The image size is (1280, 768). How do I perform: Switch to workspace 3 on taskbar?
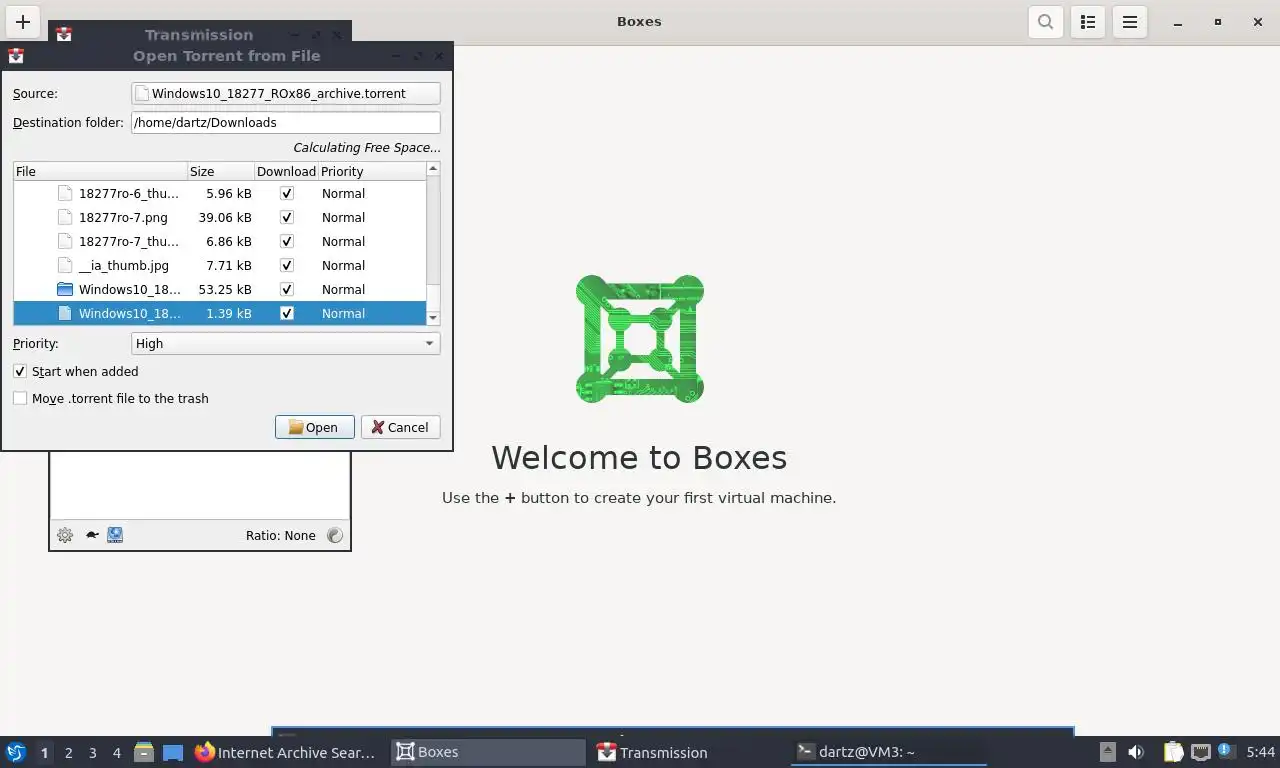[x=93, y=752]
